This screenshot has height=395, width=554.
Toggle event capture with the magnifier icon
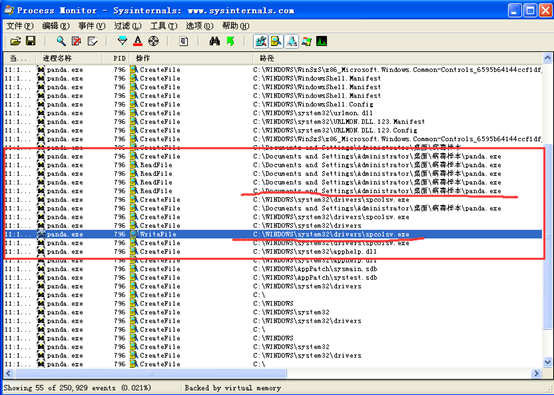pos(61,41)
